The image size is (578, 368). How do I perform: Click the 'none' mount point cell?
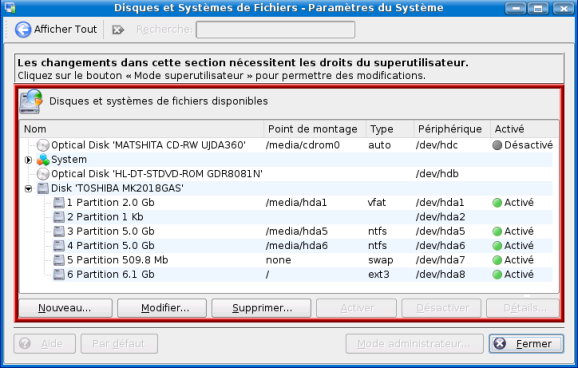(x=278, y=260)
